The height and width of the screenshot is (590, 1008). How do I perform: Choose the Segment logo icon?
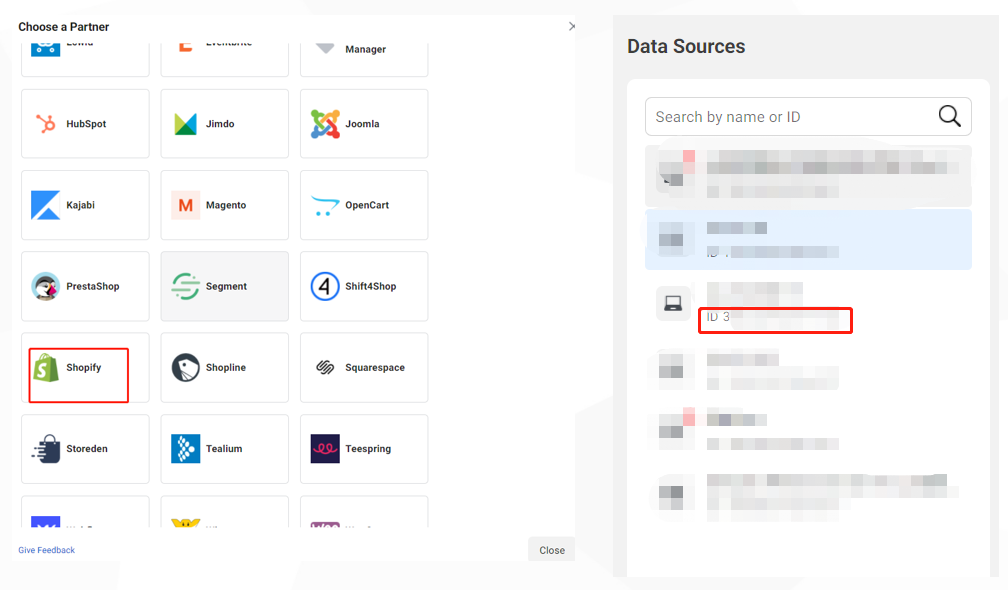[185, 286]
